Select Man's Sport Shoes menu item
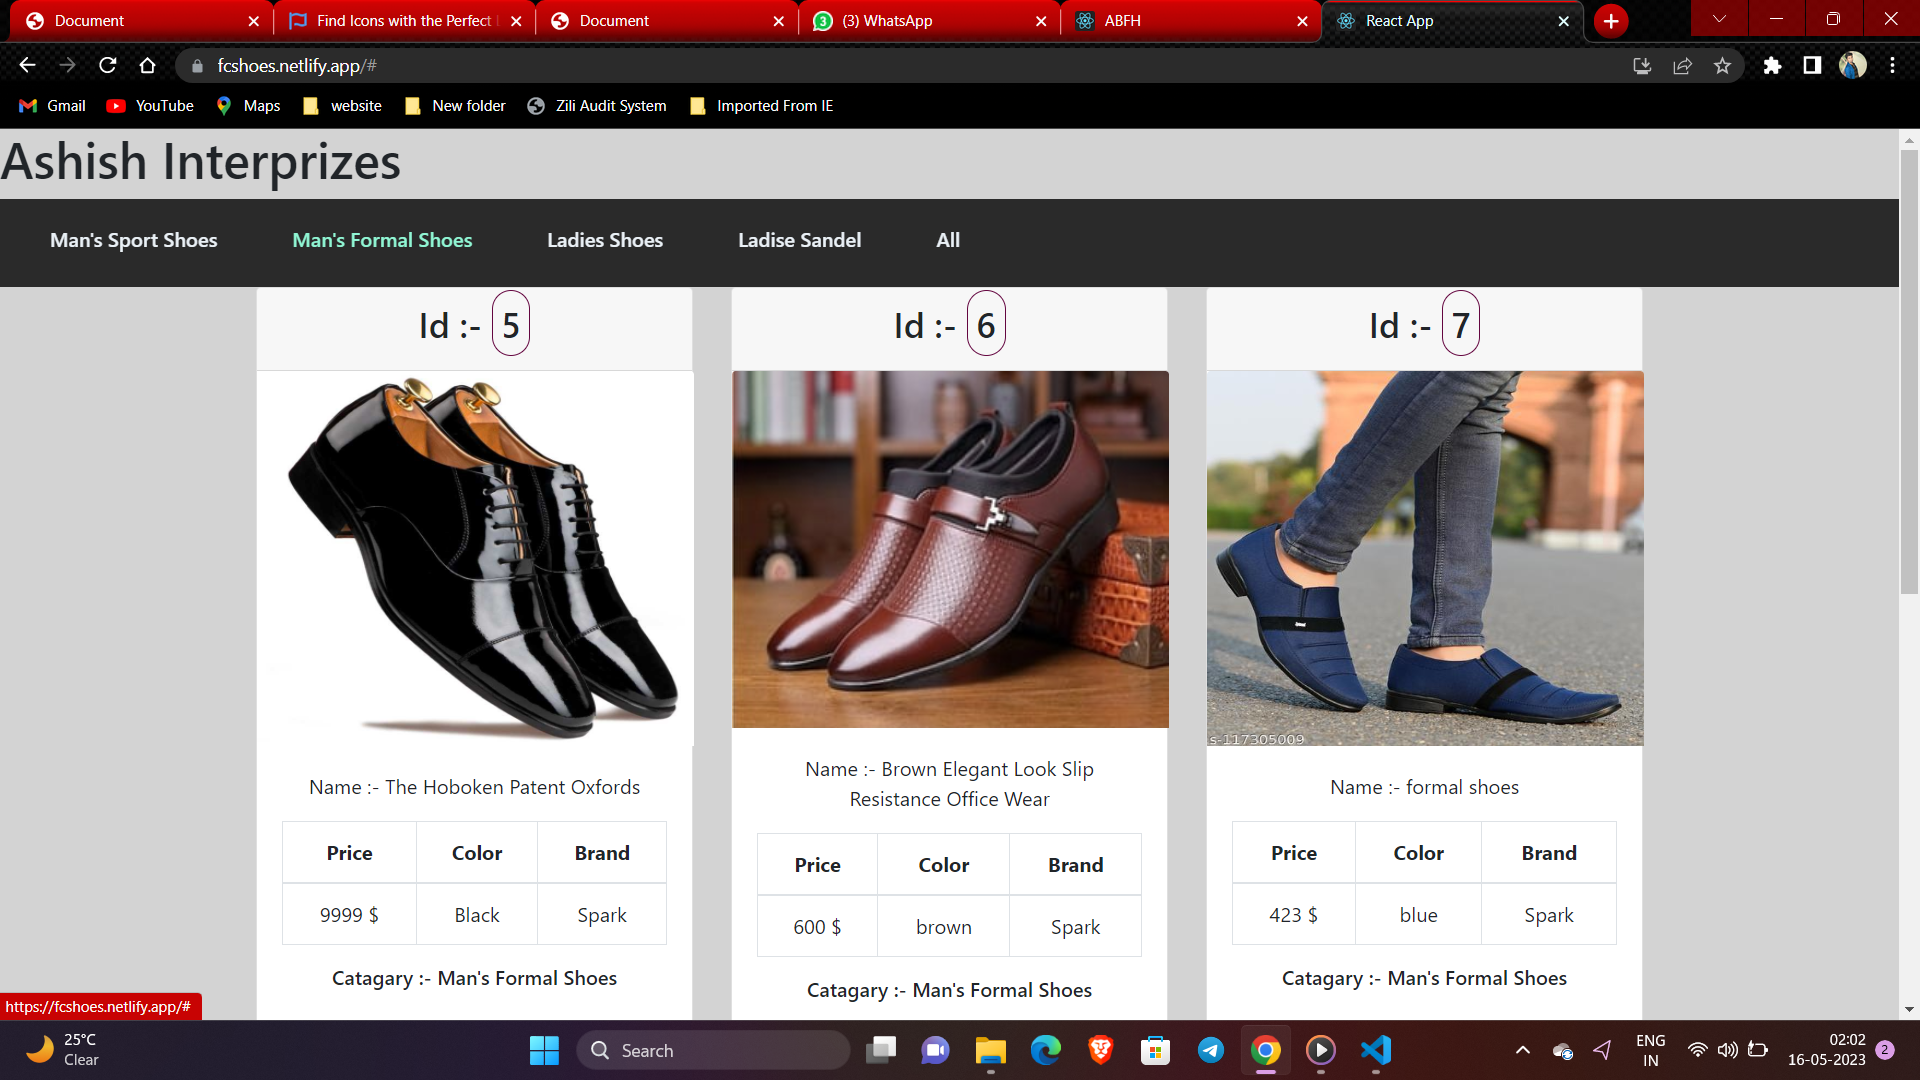1920x1080 pixels. coord(134,240)
